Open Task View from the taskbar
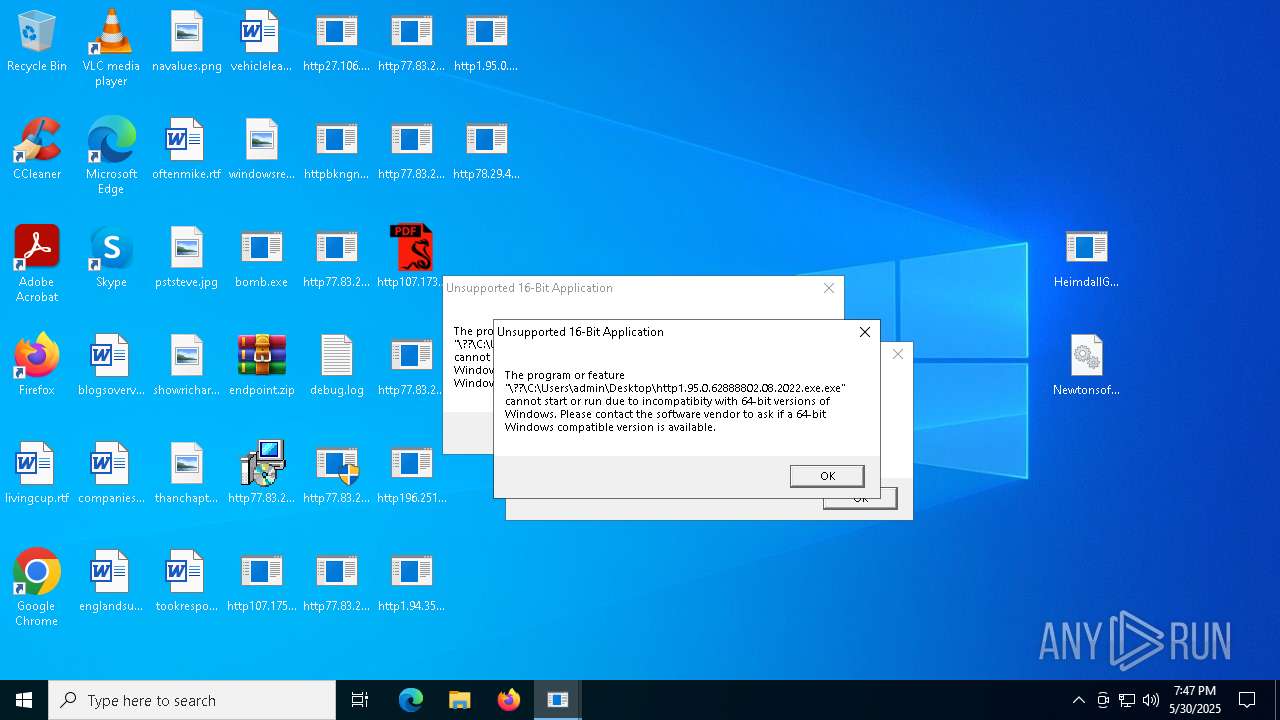Screen dimensions: 1280x720 (x=360, y=700)
